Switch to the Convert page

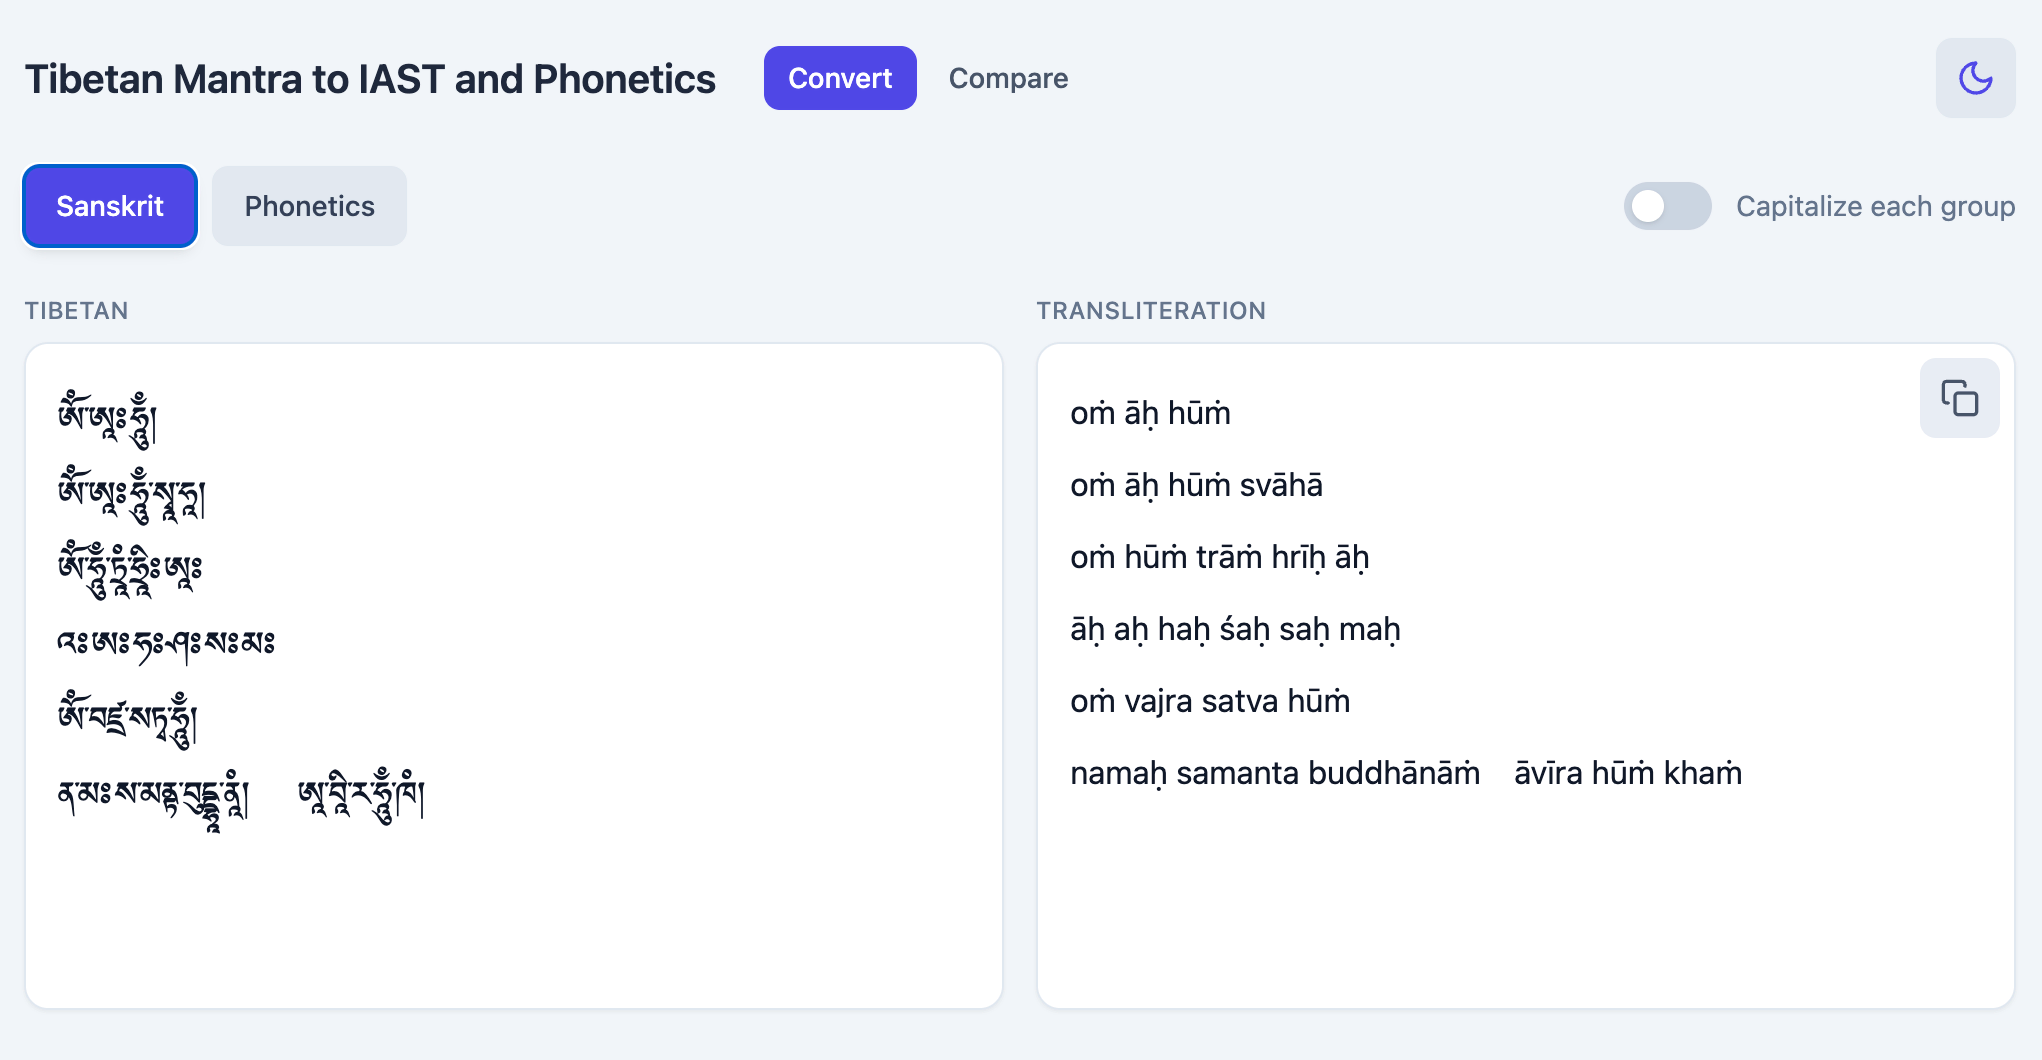[x=839, y=77]
